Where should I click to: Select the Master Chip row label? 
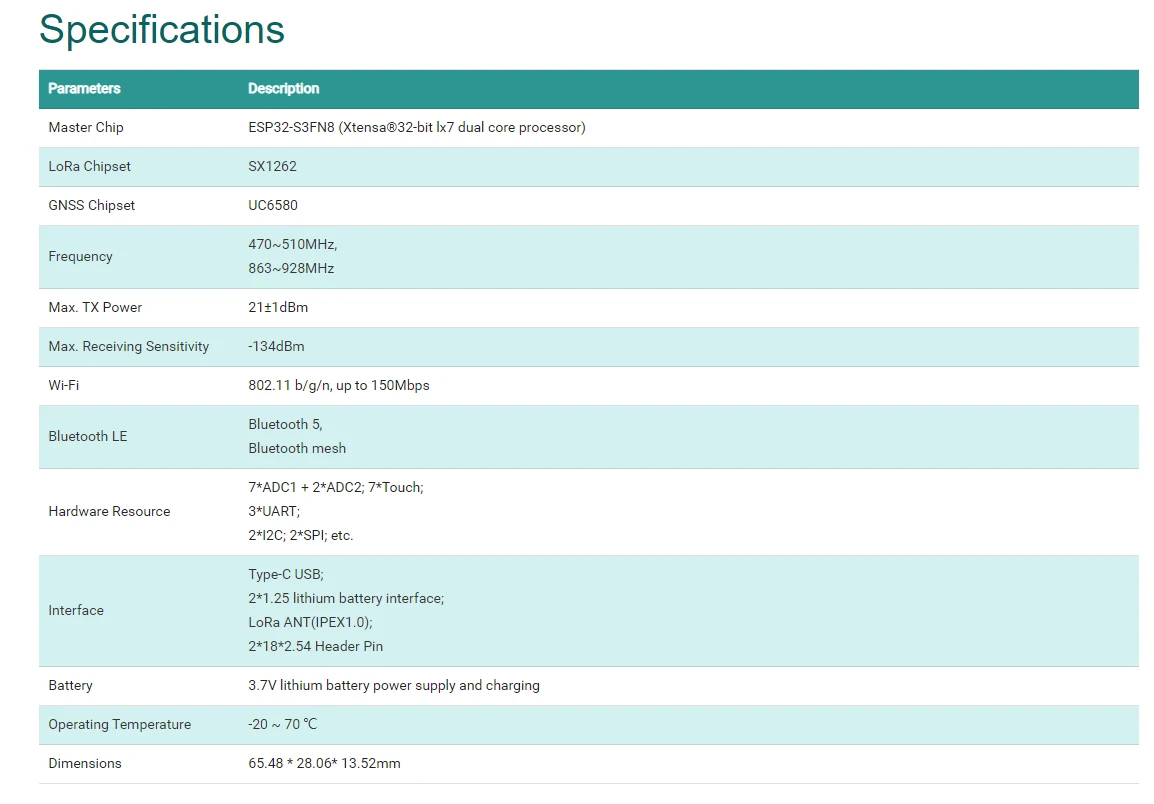point(86,127)
